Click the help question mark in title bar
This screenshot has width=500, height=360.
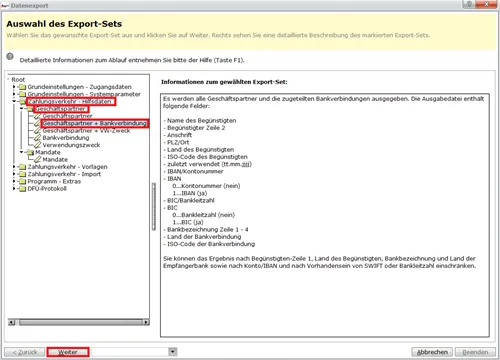coord(469,4)
